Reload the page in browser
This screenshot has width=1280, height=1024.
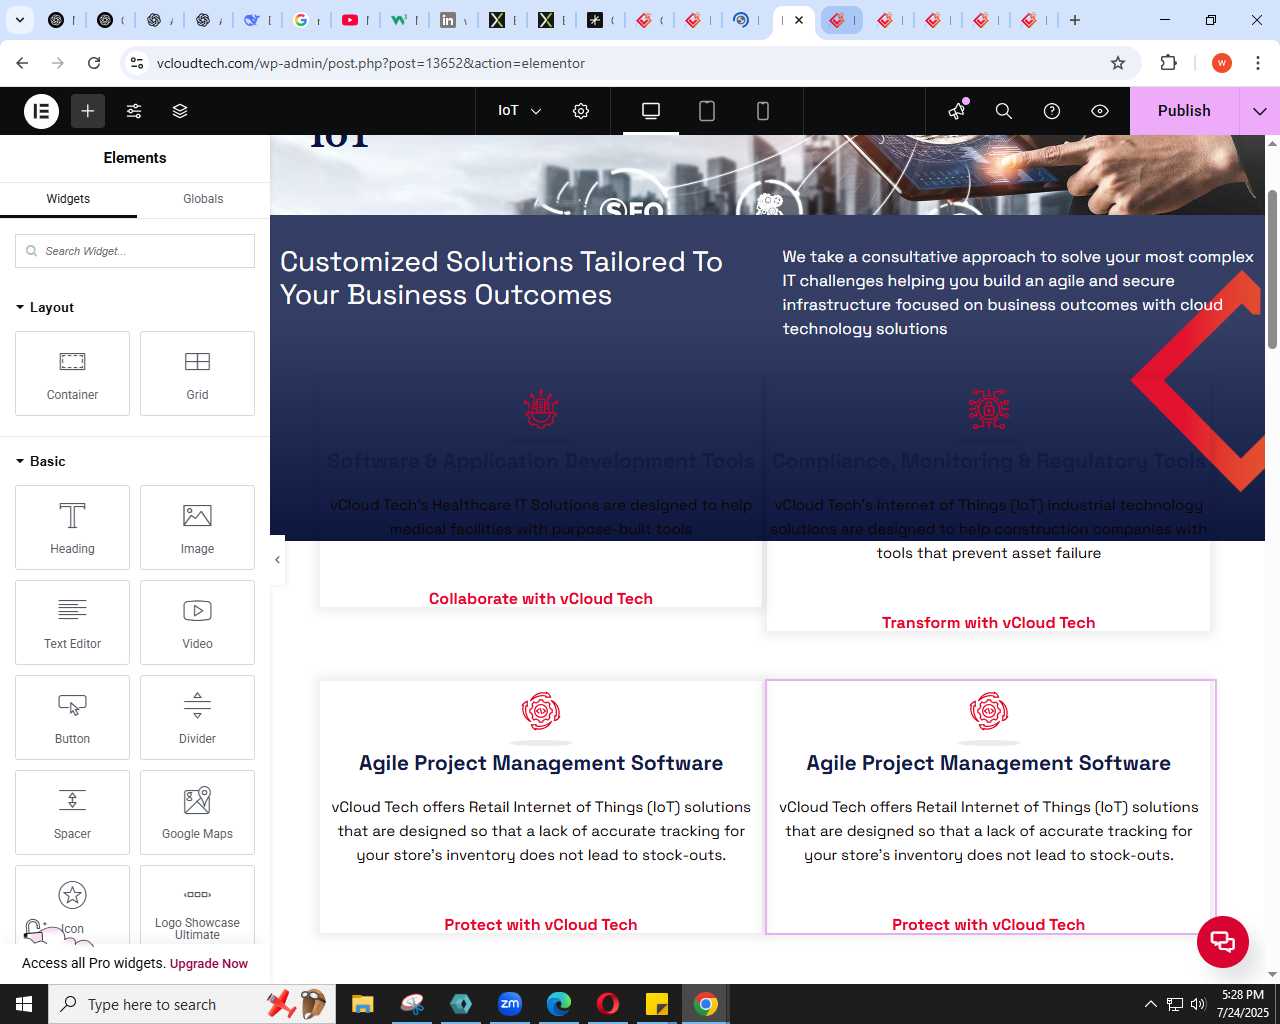click(94, 63)
